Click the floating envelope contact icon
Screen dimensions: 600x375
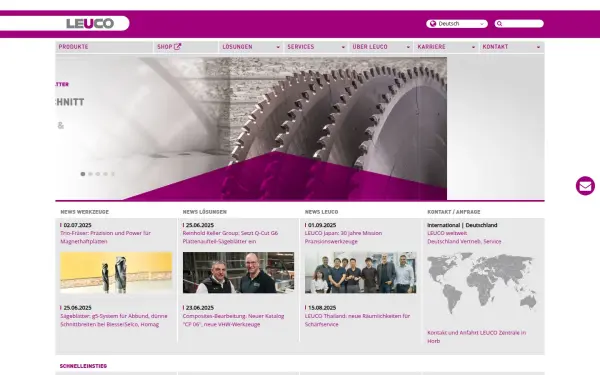(585, 186)
